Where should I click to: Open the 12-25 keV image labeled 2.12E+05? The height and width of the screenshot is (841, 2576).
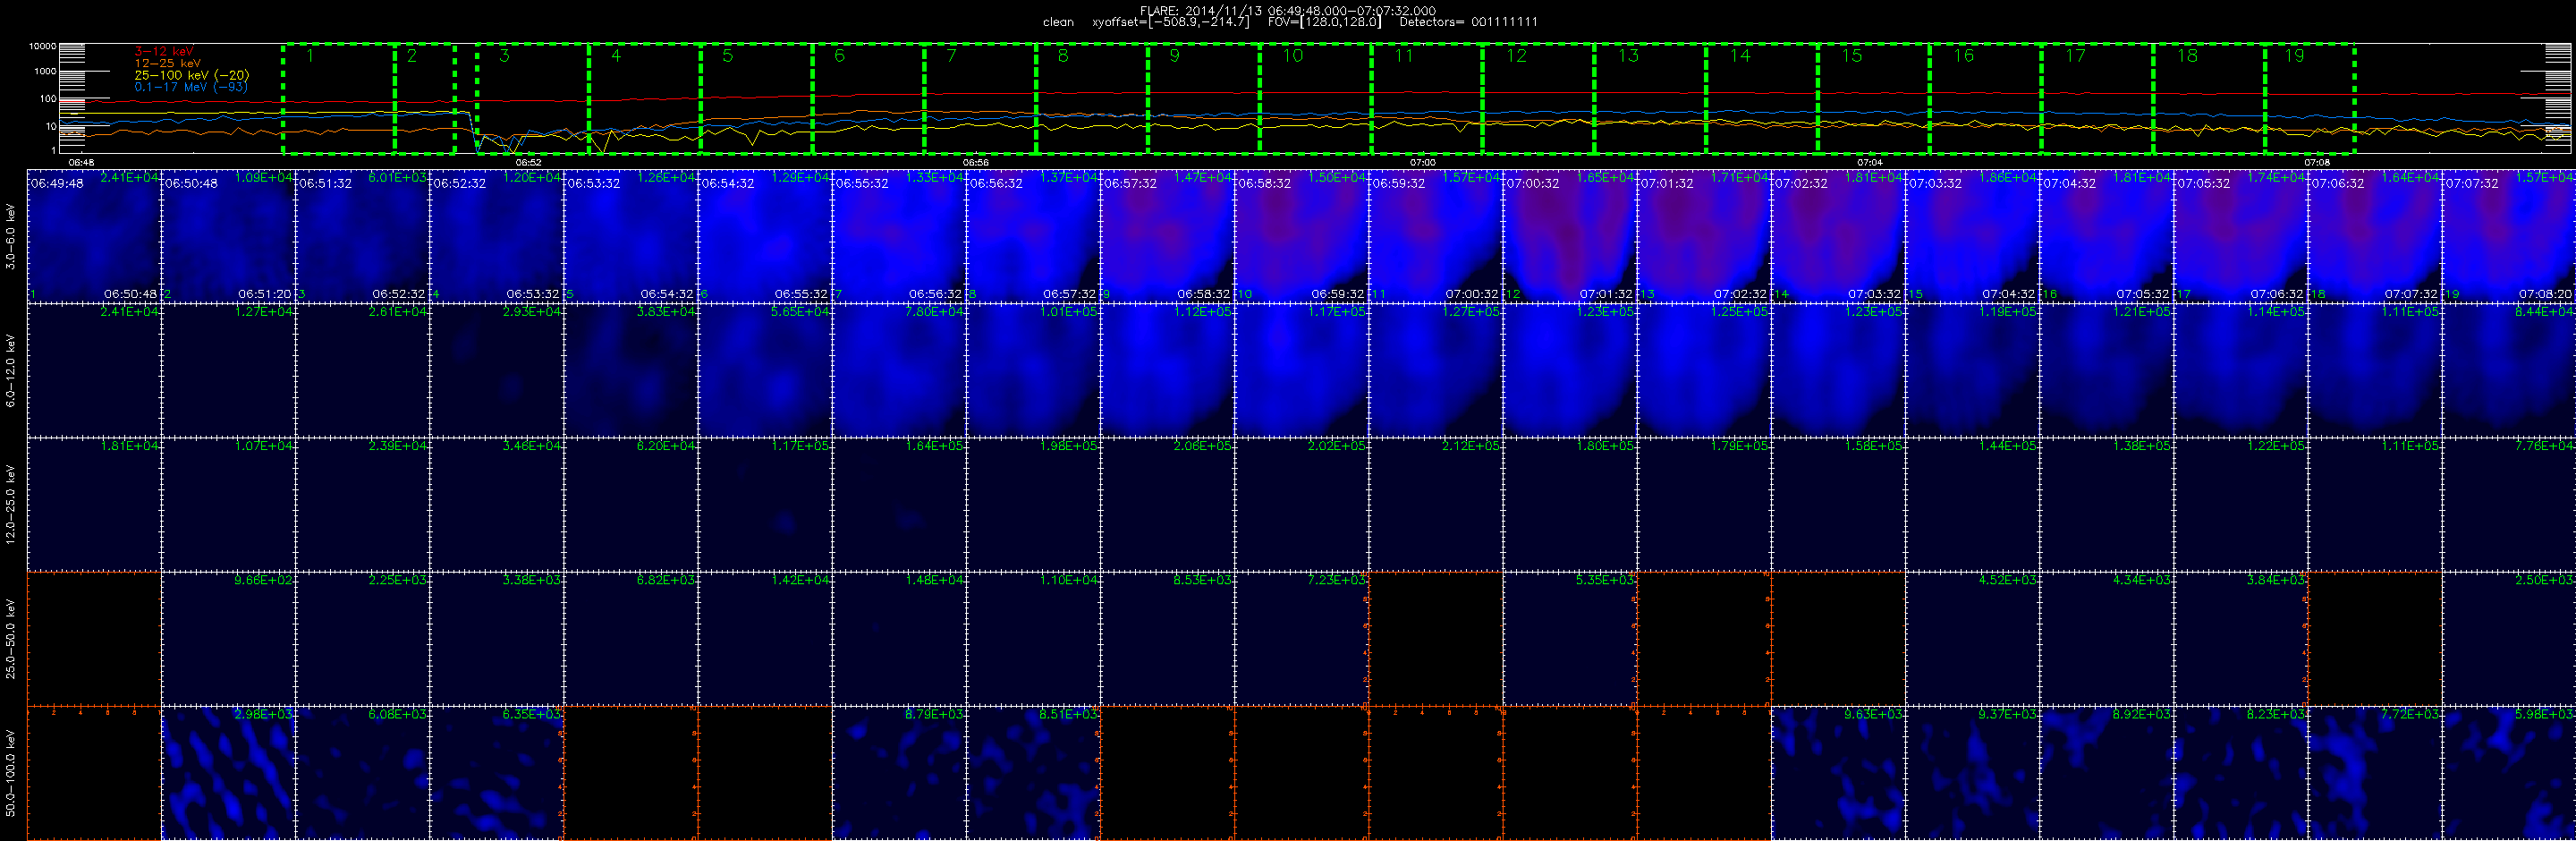pyautogui.click(x=1436, y=504)
